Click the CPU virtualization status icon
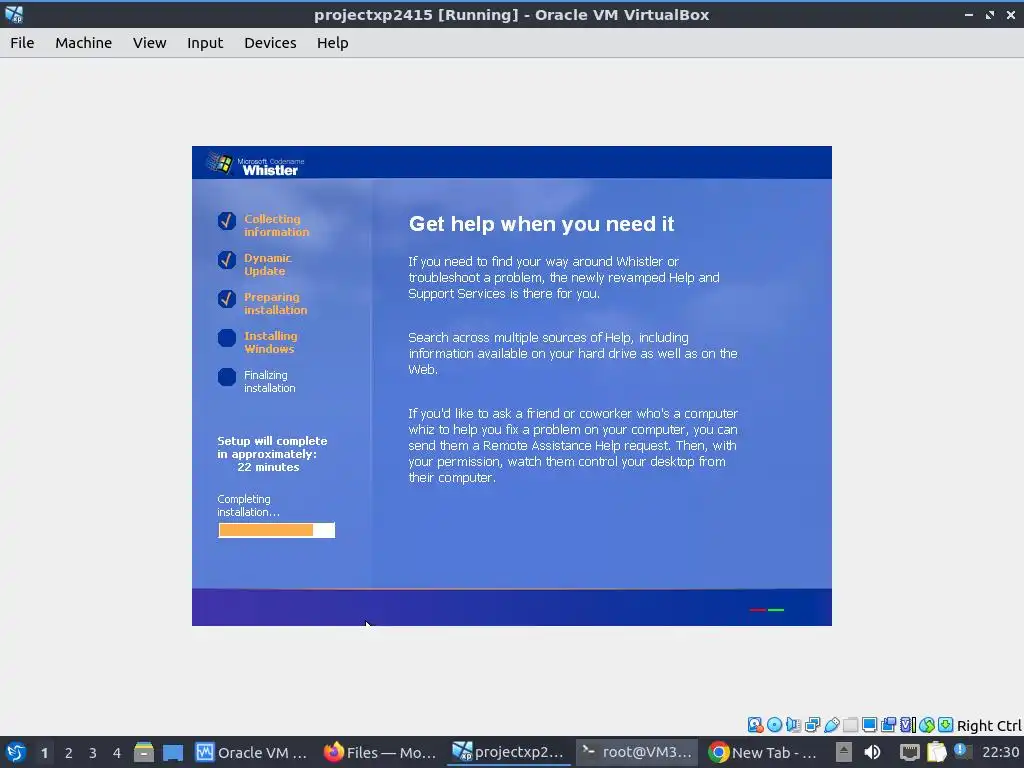Viewport: 1024px width, 768px height. (x=908, y=725)
